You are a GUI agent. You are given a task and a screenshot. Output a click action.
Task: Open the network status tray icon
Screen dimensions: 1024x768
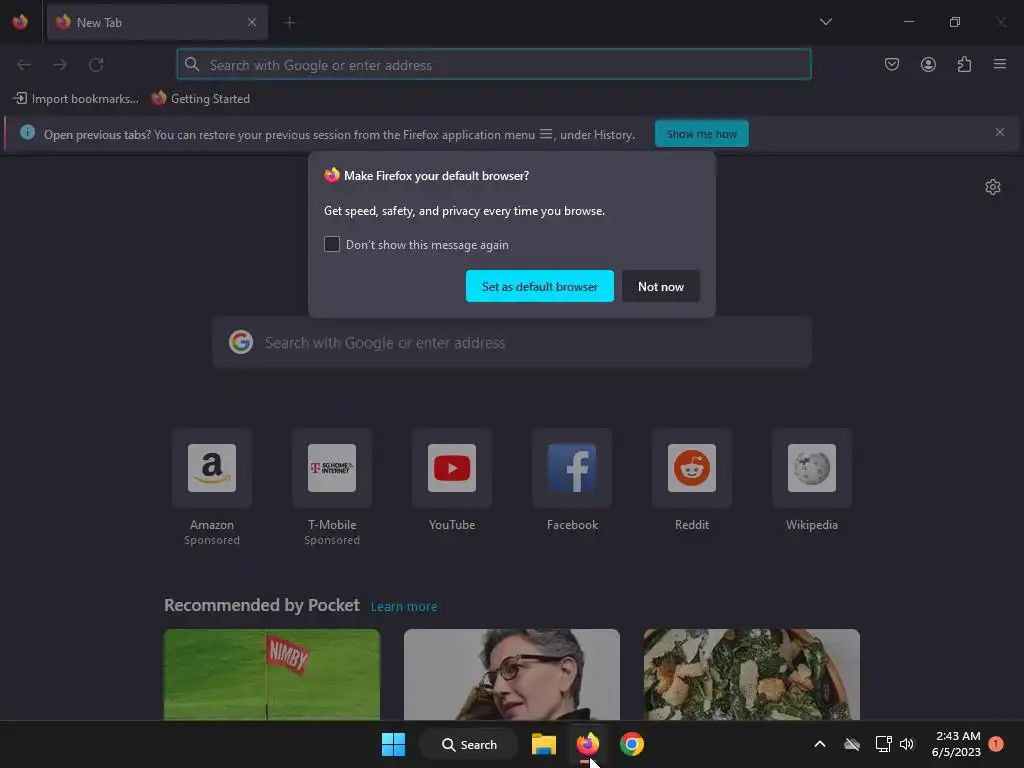(x=883, y=744)
